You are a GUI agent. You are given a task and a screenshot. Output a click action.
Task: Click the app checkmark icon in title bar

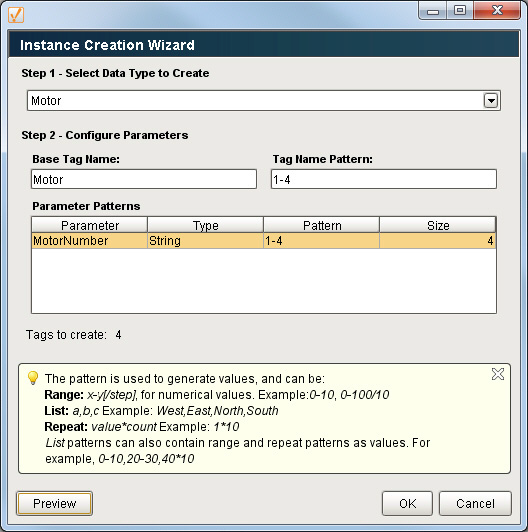coord(16,15)
